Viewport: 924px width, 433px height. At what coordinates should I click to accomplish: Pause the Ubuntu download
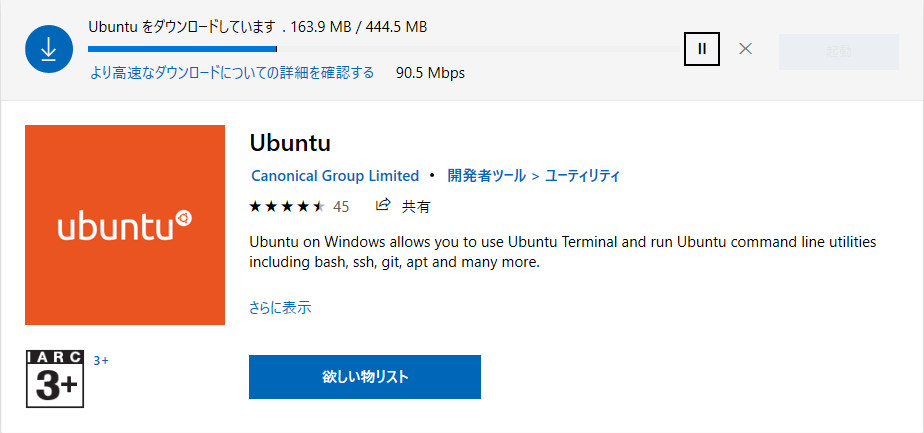(x=702, y=49)
